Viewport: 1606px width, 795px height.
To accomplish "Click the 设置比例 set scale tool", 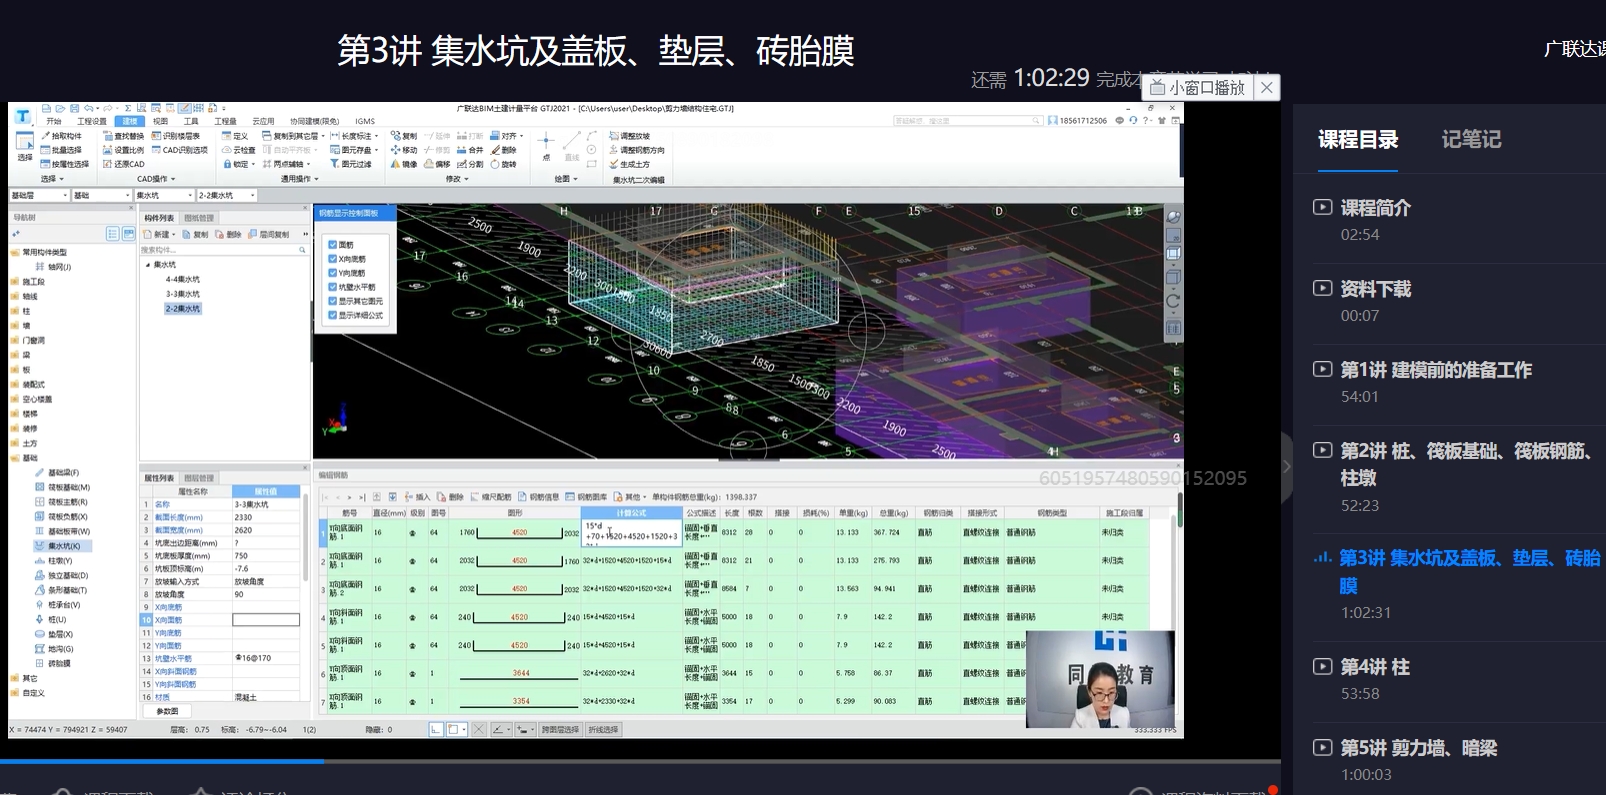I will pyautogui.click(x=123, y=150).
